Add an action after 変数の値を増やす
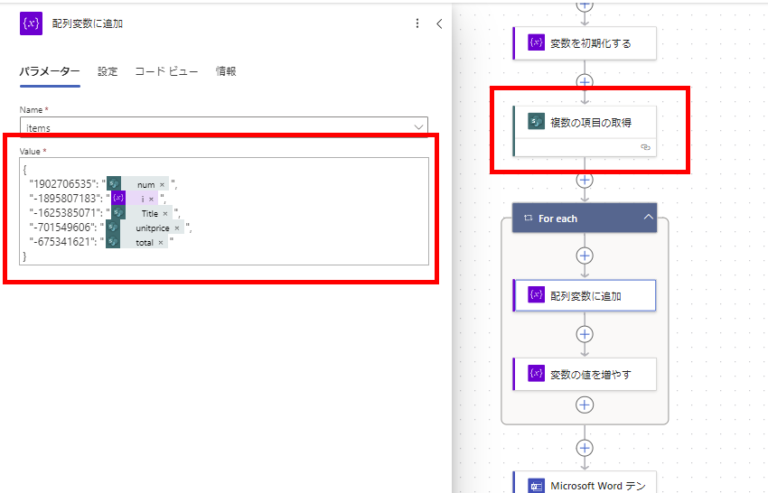The image size is (768, 493). click(x=584, y=405)
